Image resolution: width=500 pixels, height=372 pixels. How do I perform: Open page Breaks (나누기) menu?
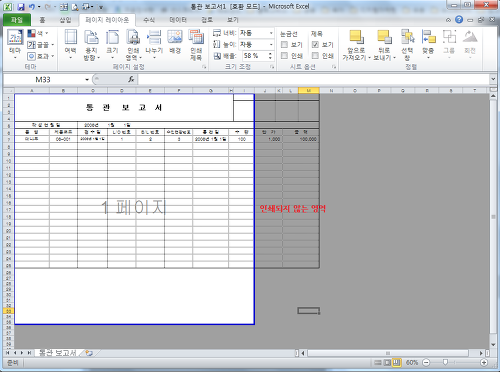pyautogui.click(x=154, y=45)
